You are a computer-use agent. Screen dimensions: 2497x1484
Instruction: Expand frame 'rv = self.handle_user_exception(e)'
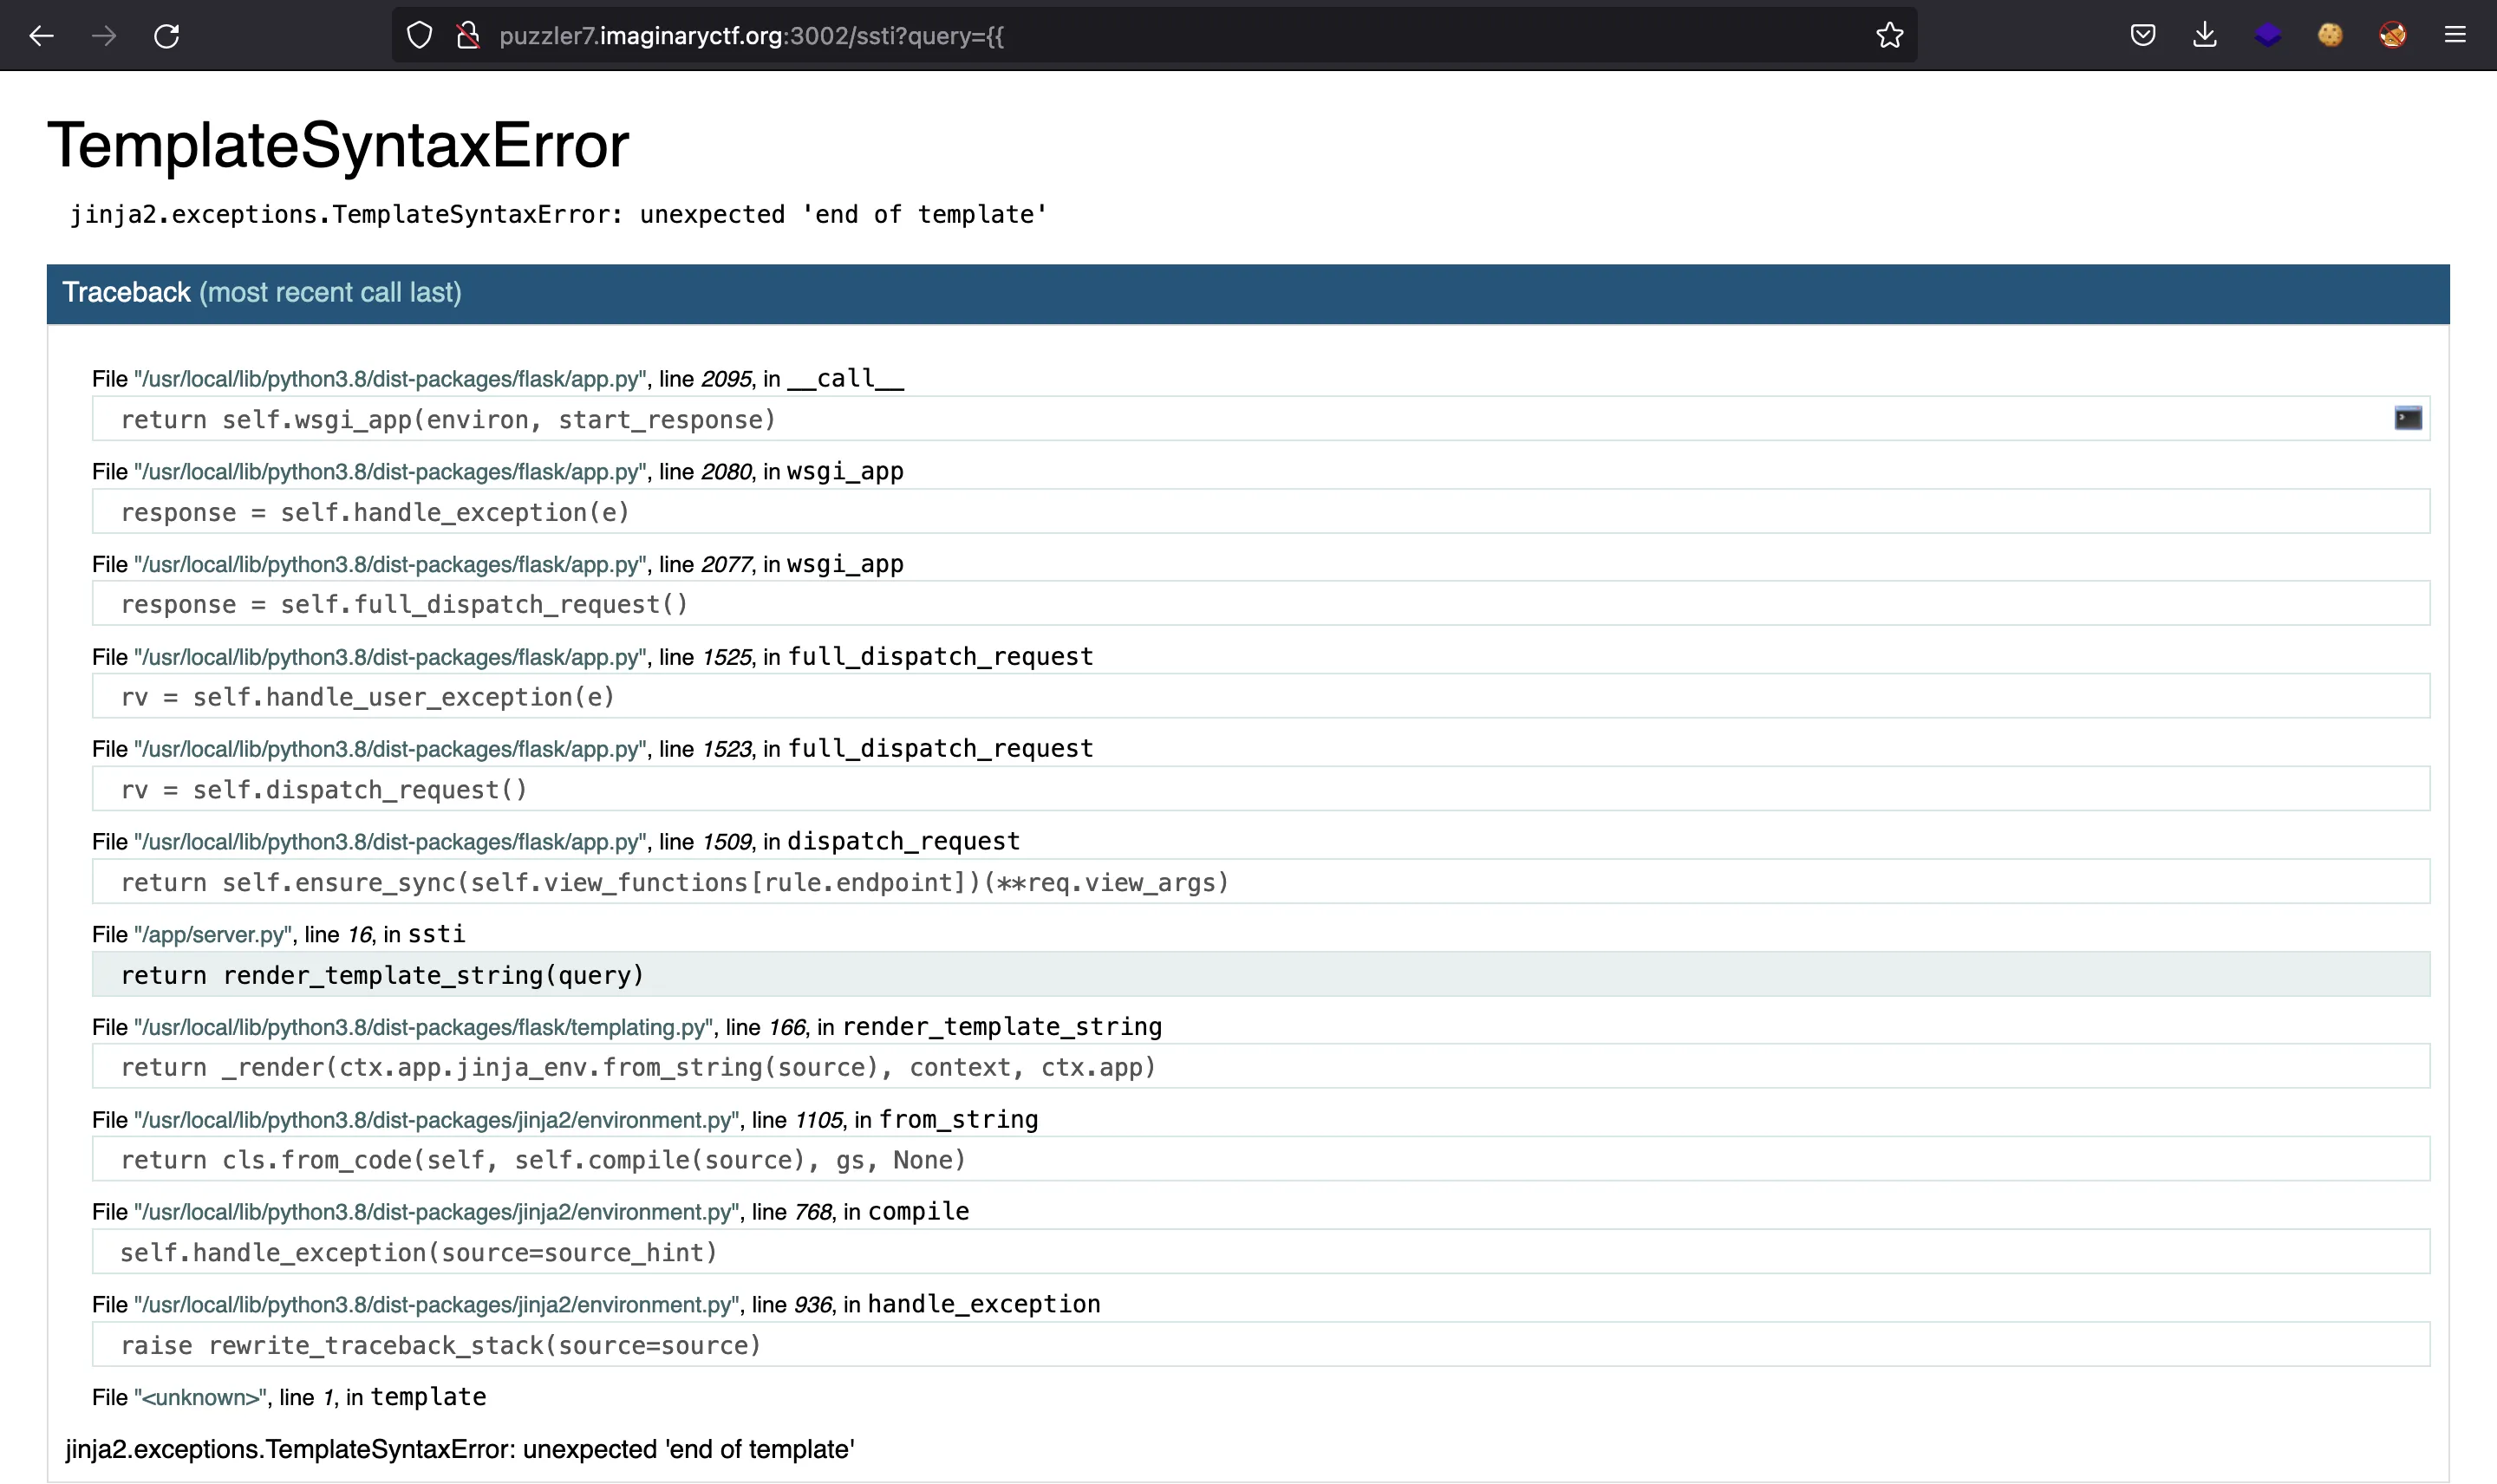[x=1261, y=697]
